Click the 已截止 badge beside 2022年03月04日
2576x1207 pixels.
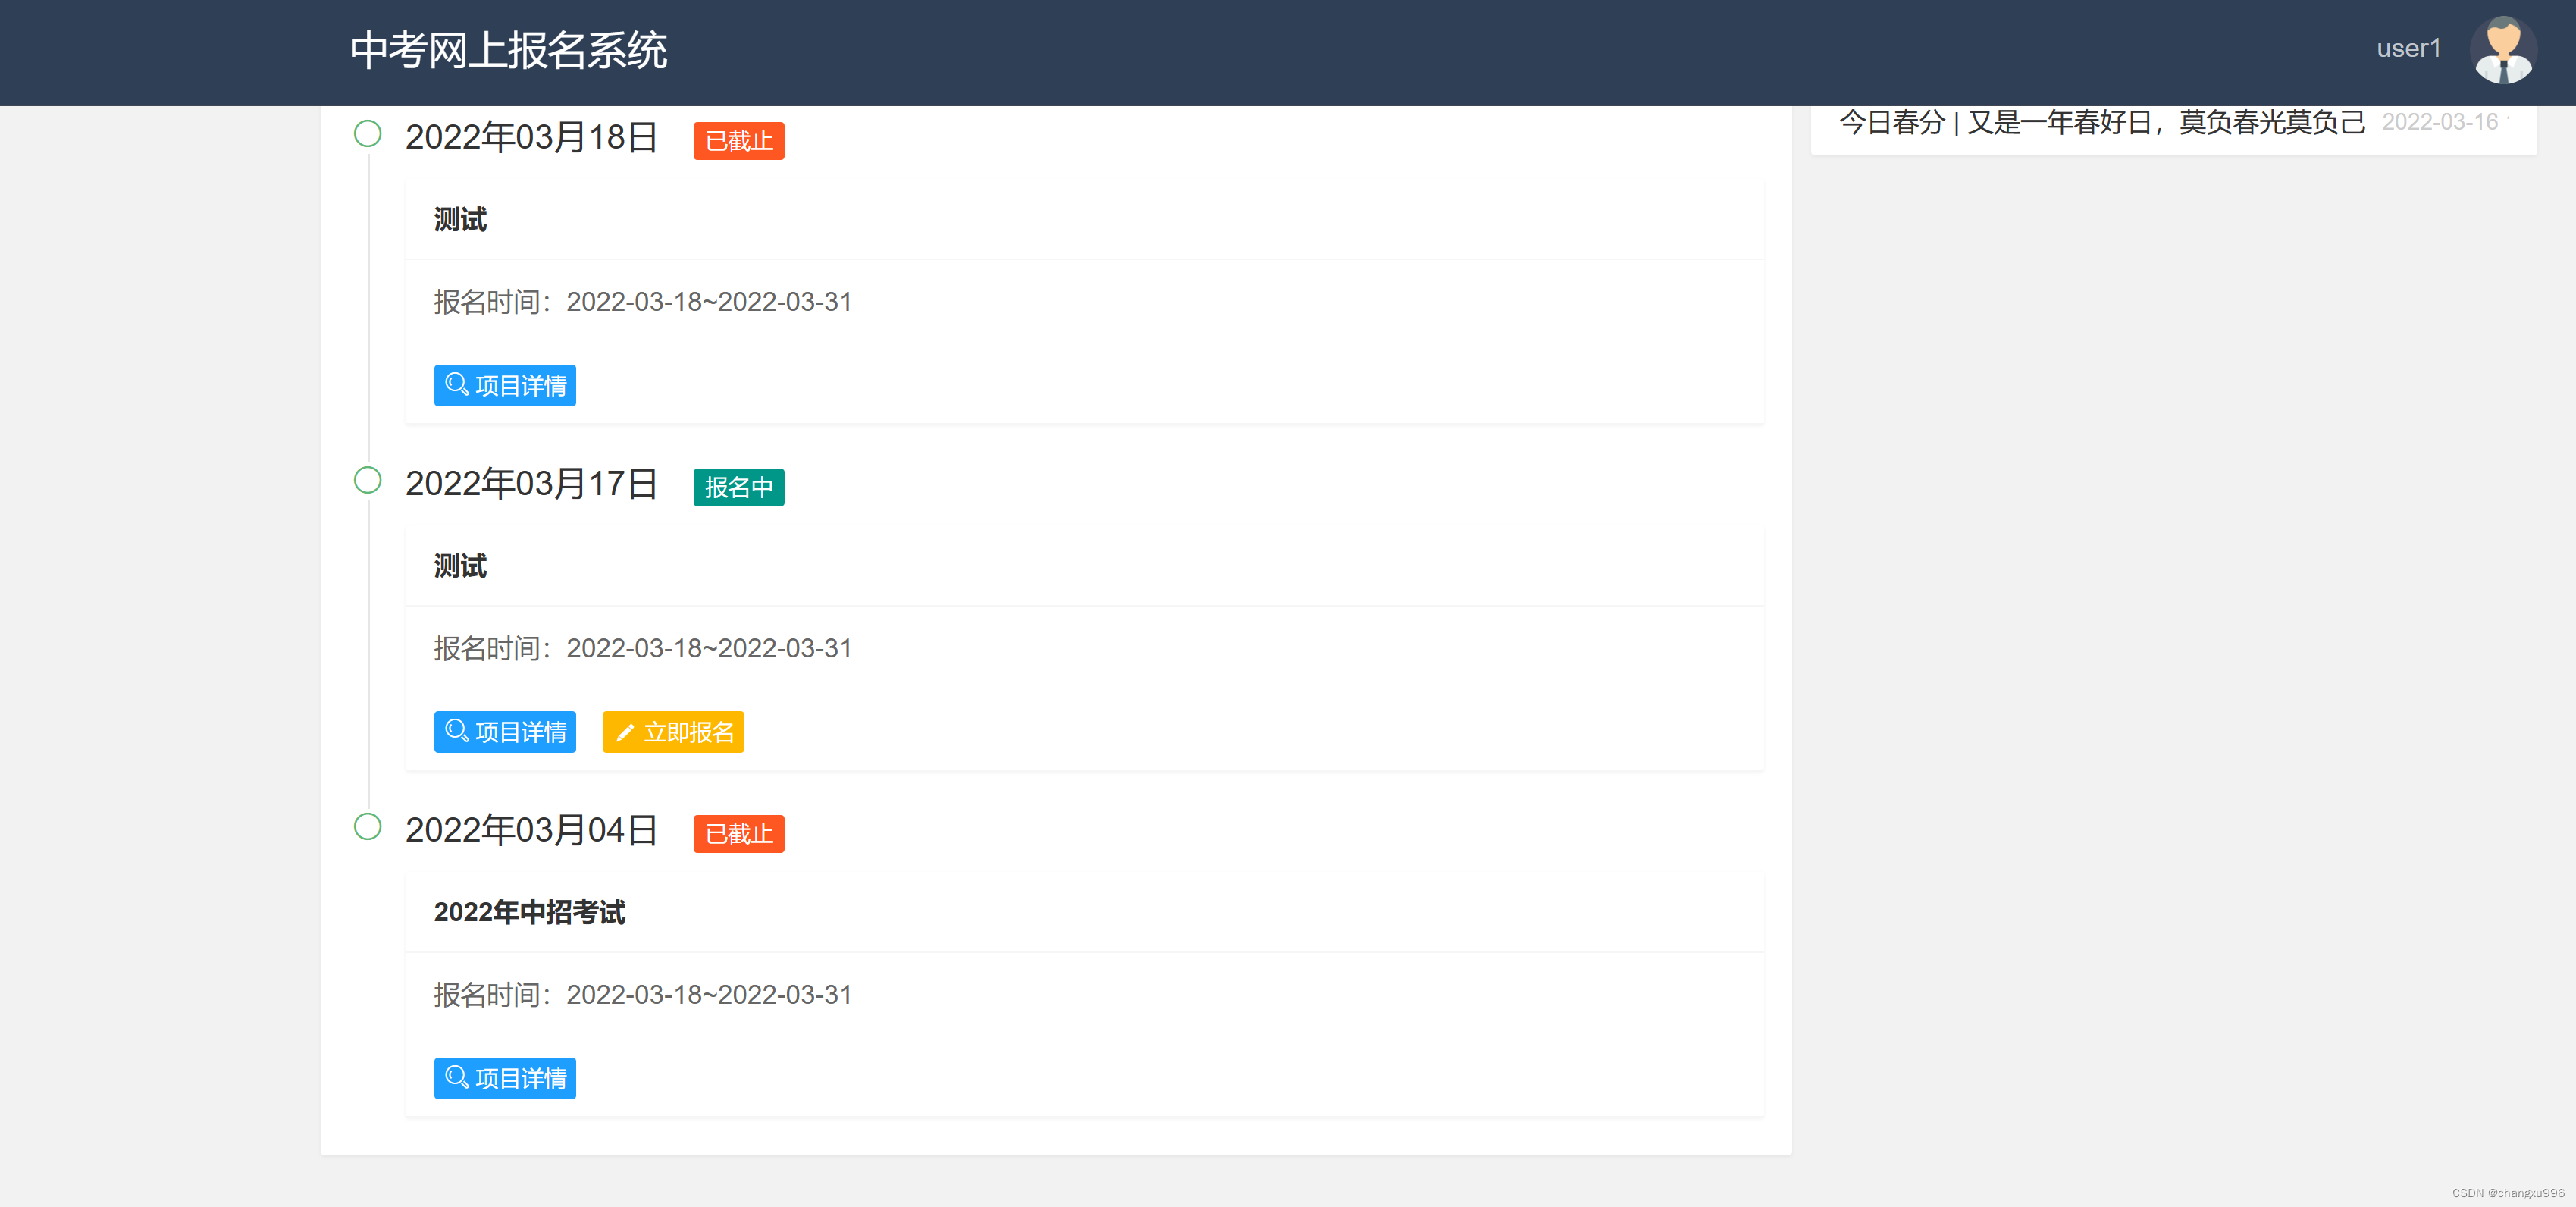tap(738, 834)
